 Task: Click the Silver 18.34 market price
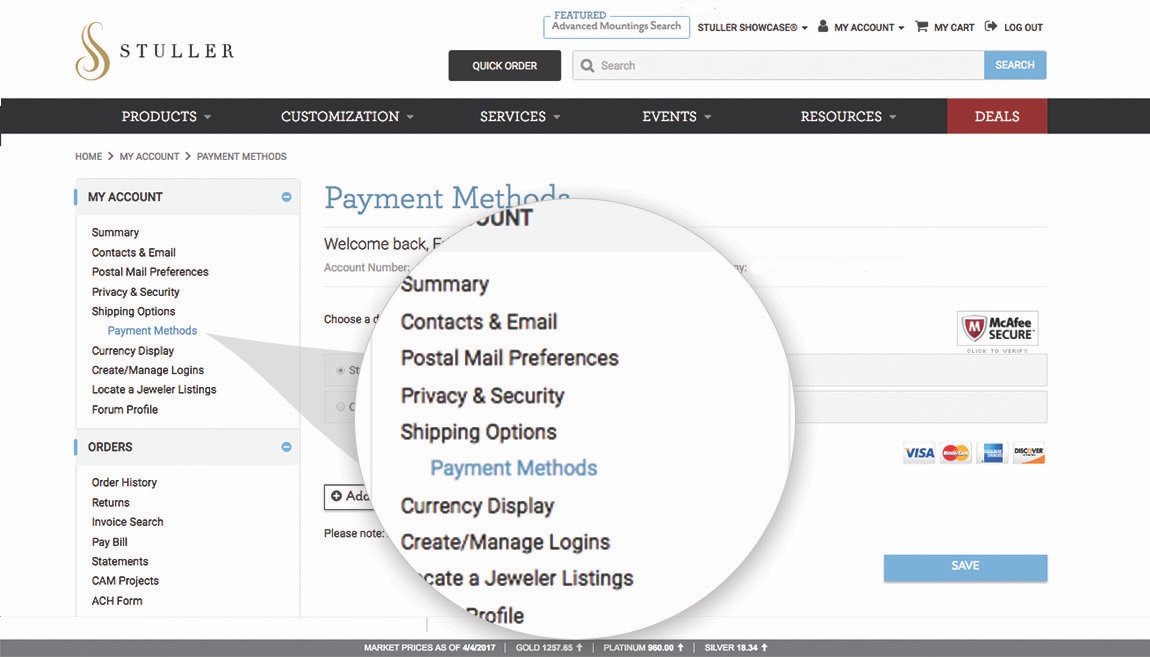[736, 648]
